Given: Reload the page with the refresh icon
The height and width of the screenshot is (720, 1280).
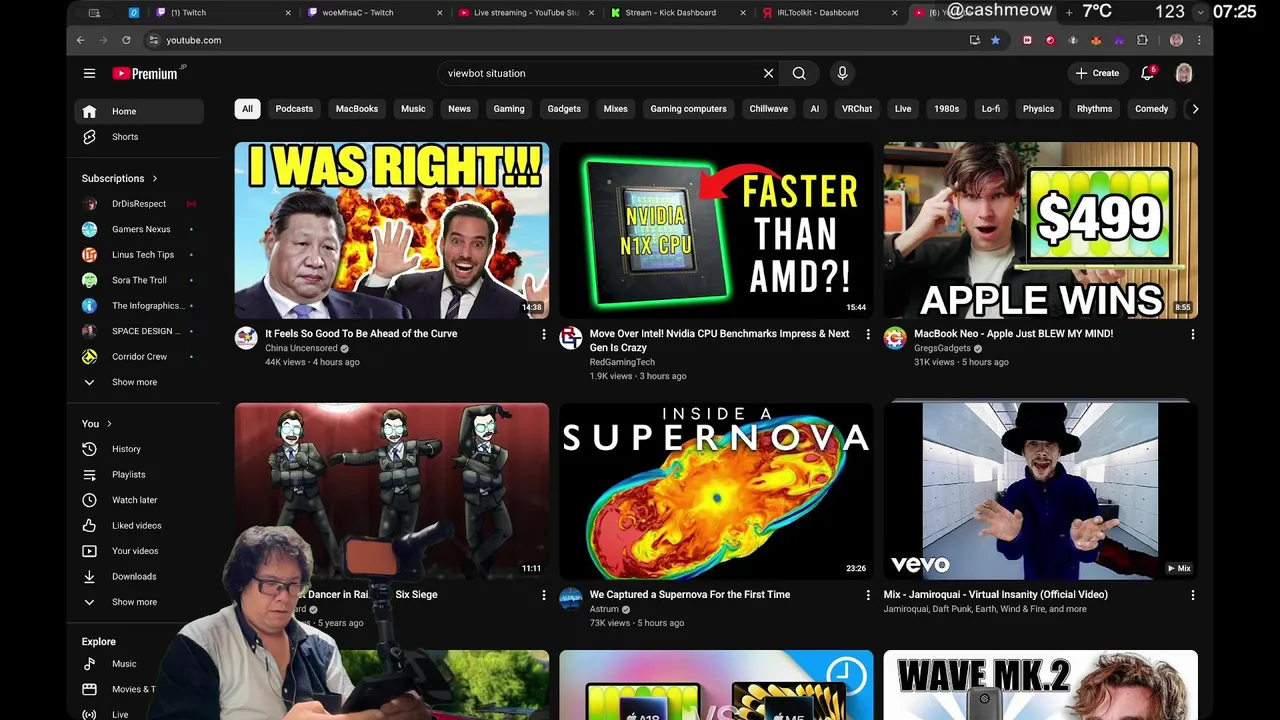Looking at the screenshot, I should tap(126, 40).
